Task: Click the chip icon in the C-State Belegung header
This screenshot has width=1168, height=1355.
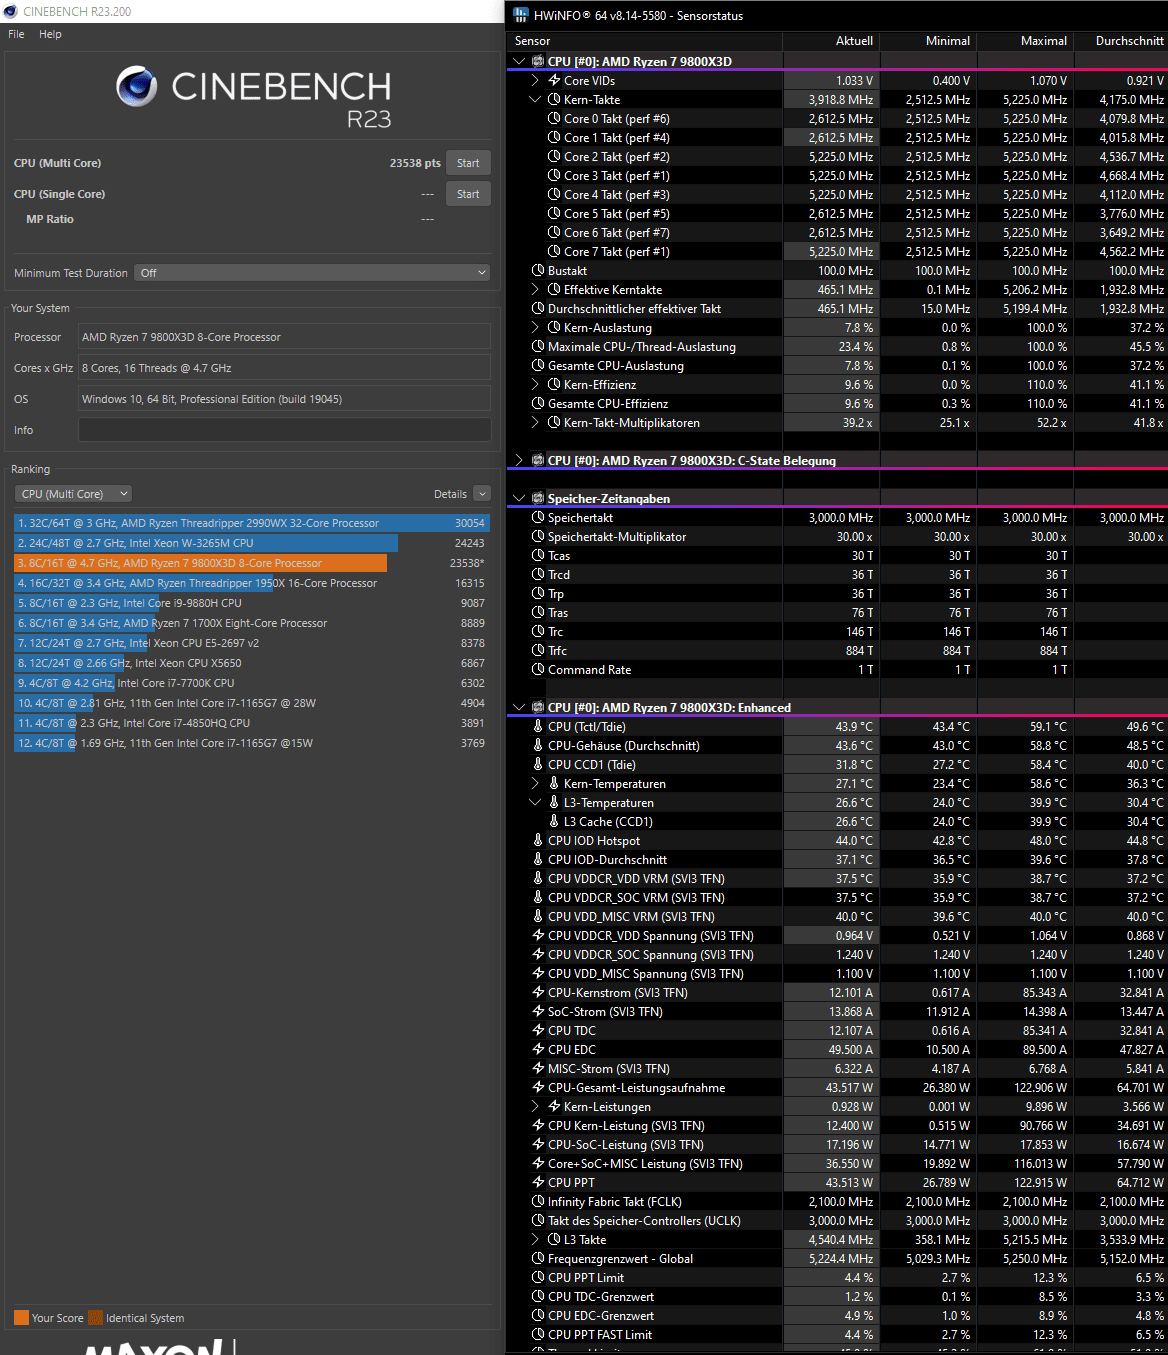Action: pos(538,460)
